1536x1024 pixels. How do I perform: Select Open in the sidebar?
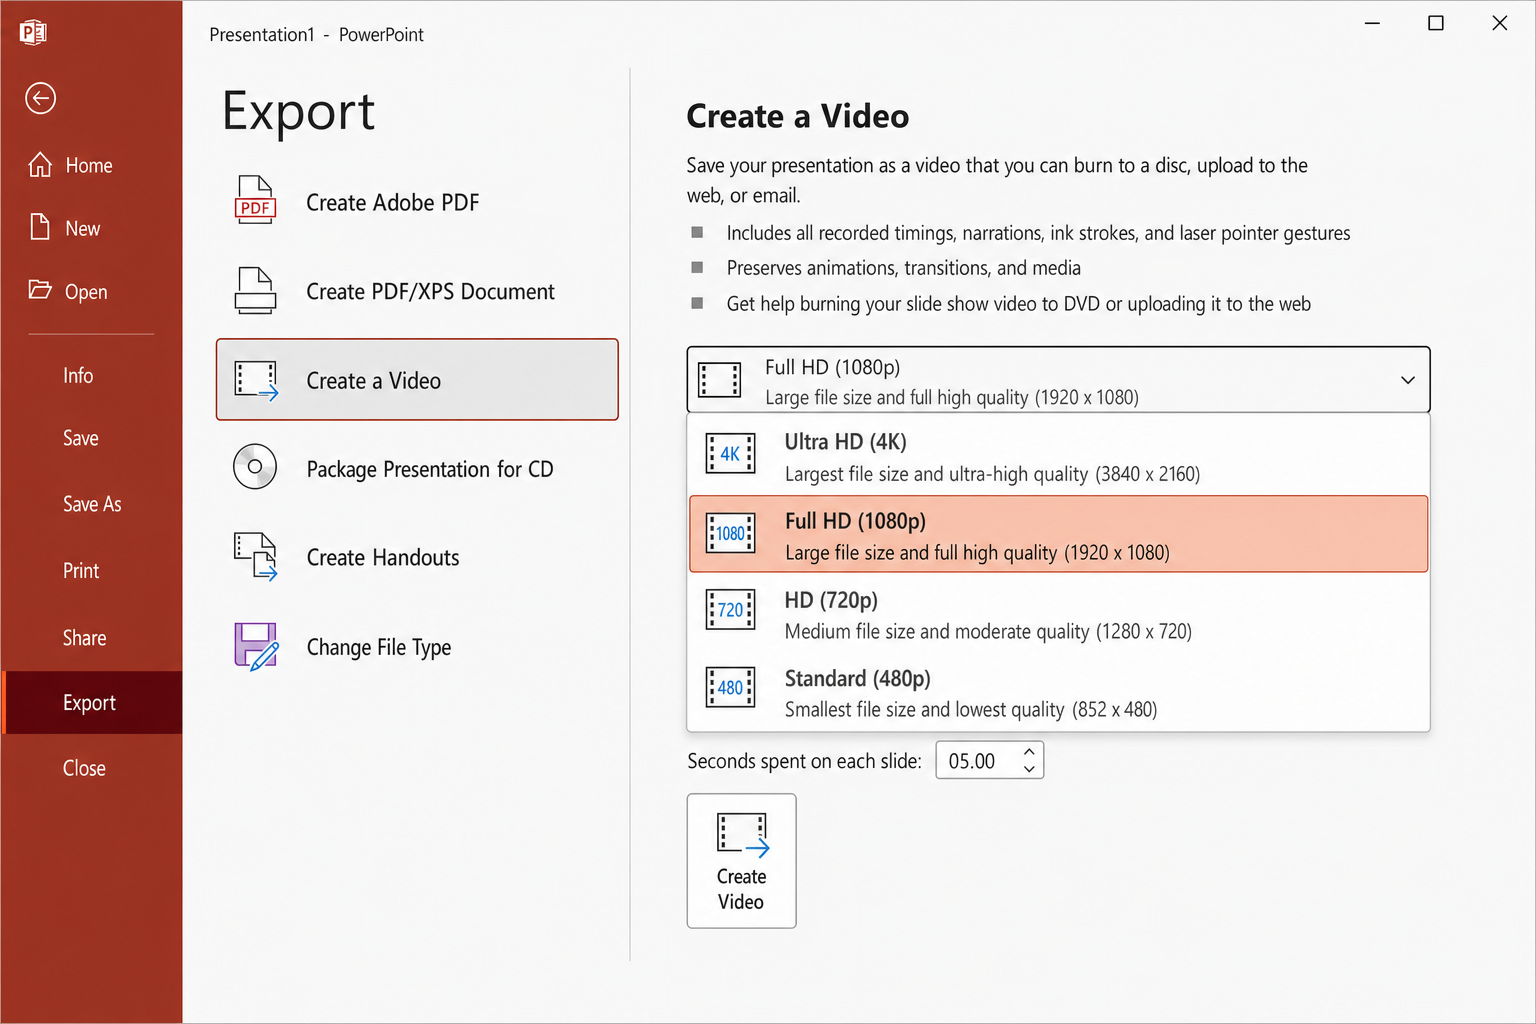point(91,291)
